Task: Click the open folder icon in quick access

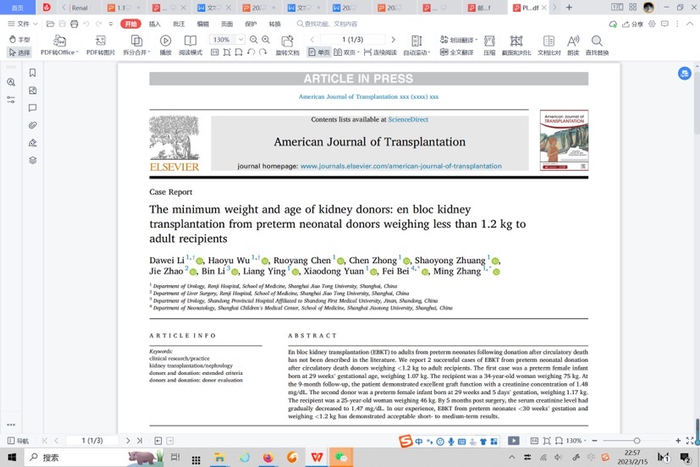Action: 50,24
